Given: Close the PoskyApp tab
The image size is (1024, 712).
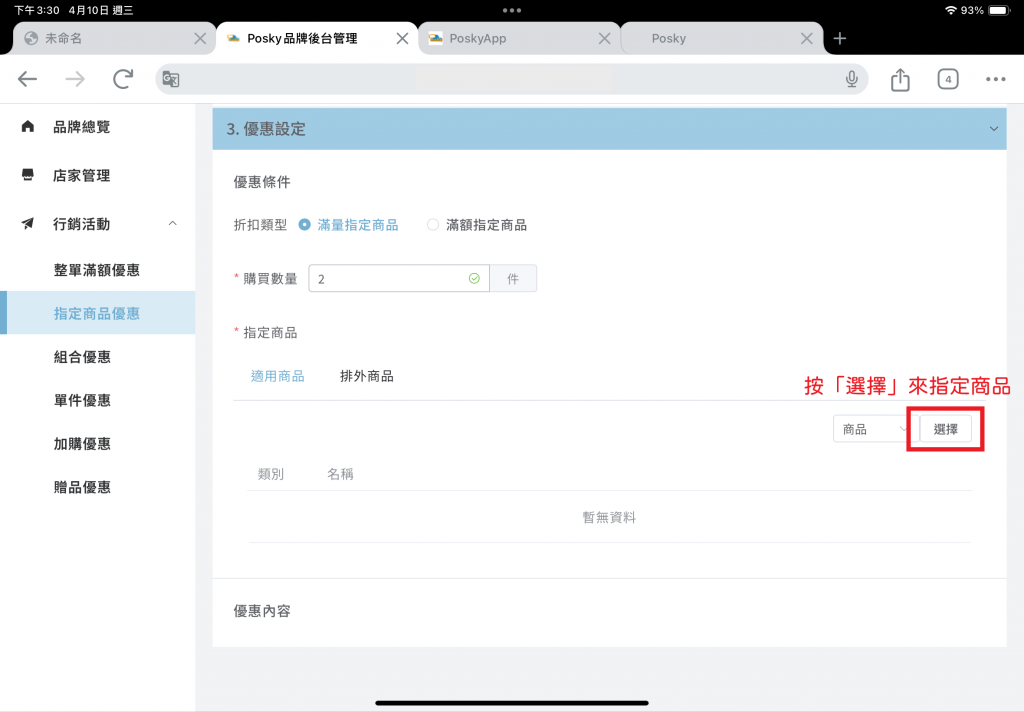Looking at the screenshot, I should tap(605, 39).
